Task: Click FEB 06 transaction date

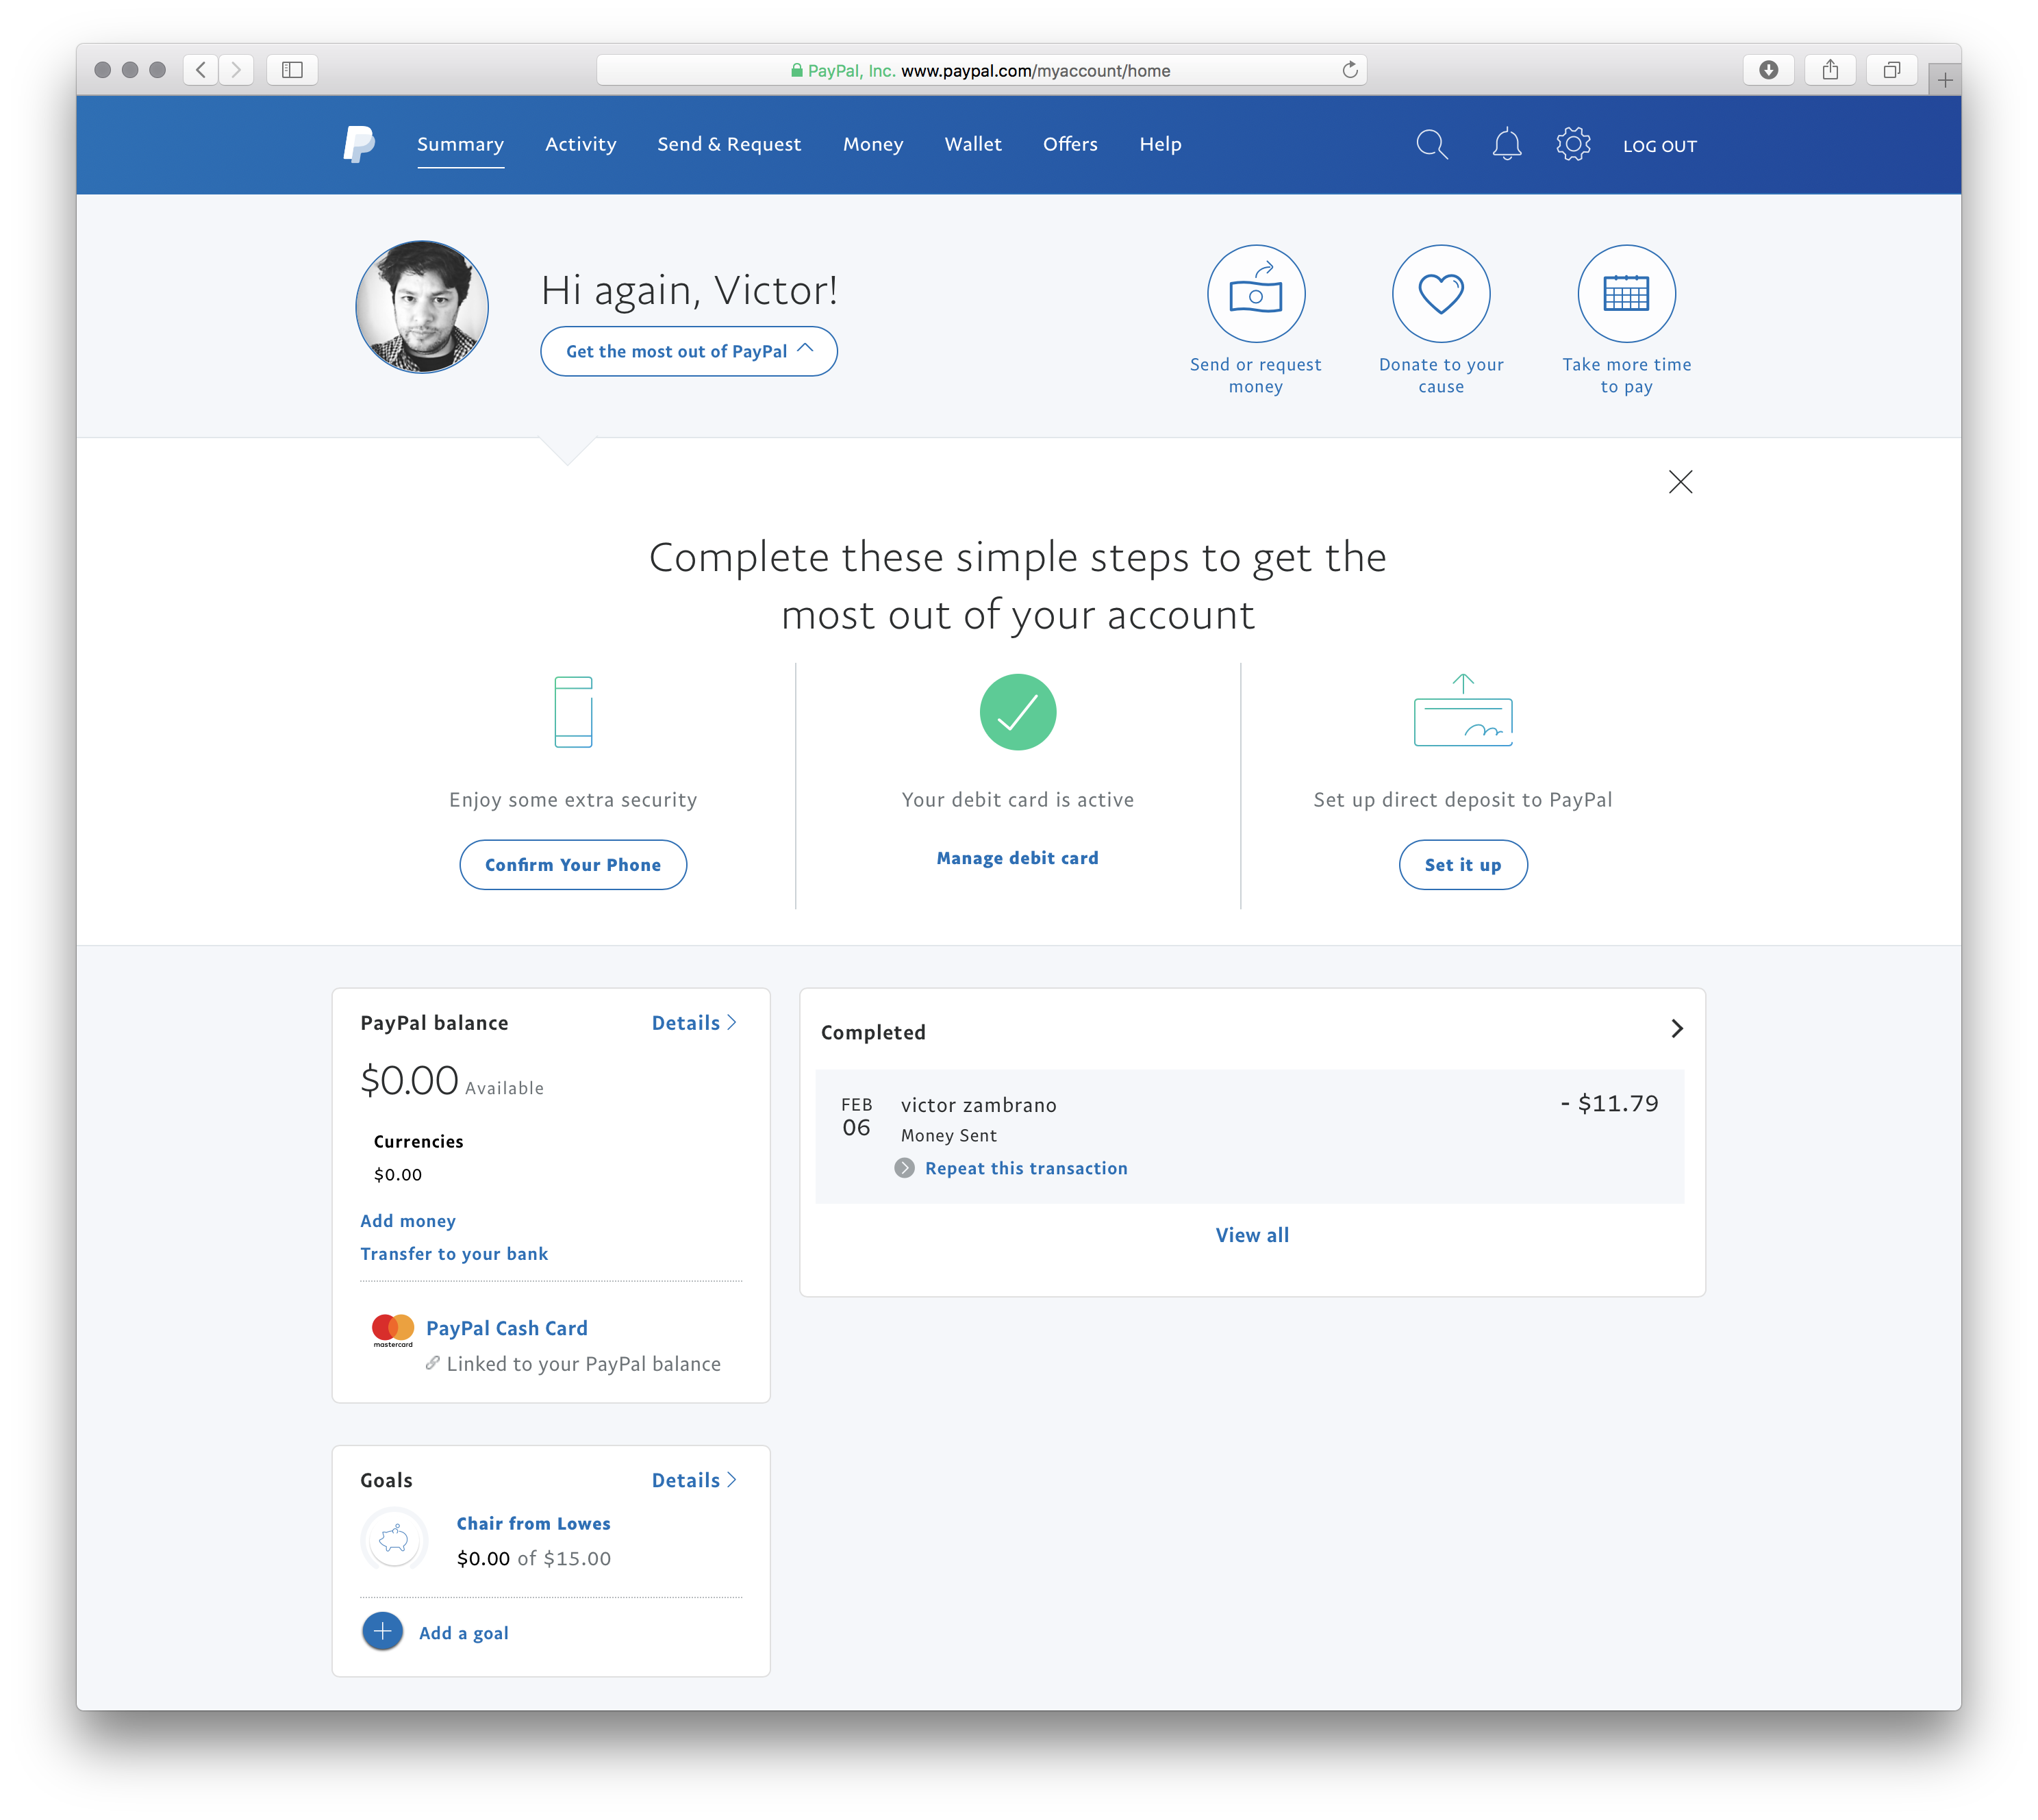Action: point(856,1117)
